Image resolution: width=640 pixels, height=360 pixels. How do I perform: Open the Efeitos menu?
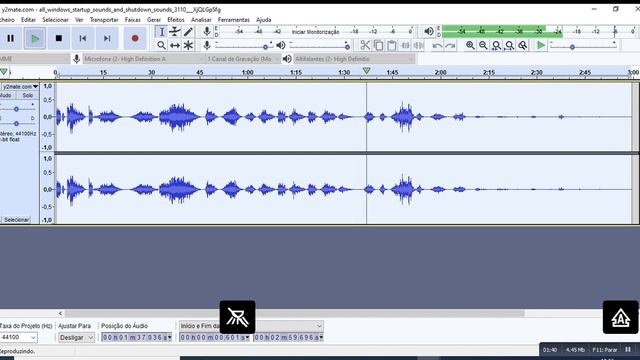pos(176,20)
